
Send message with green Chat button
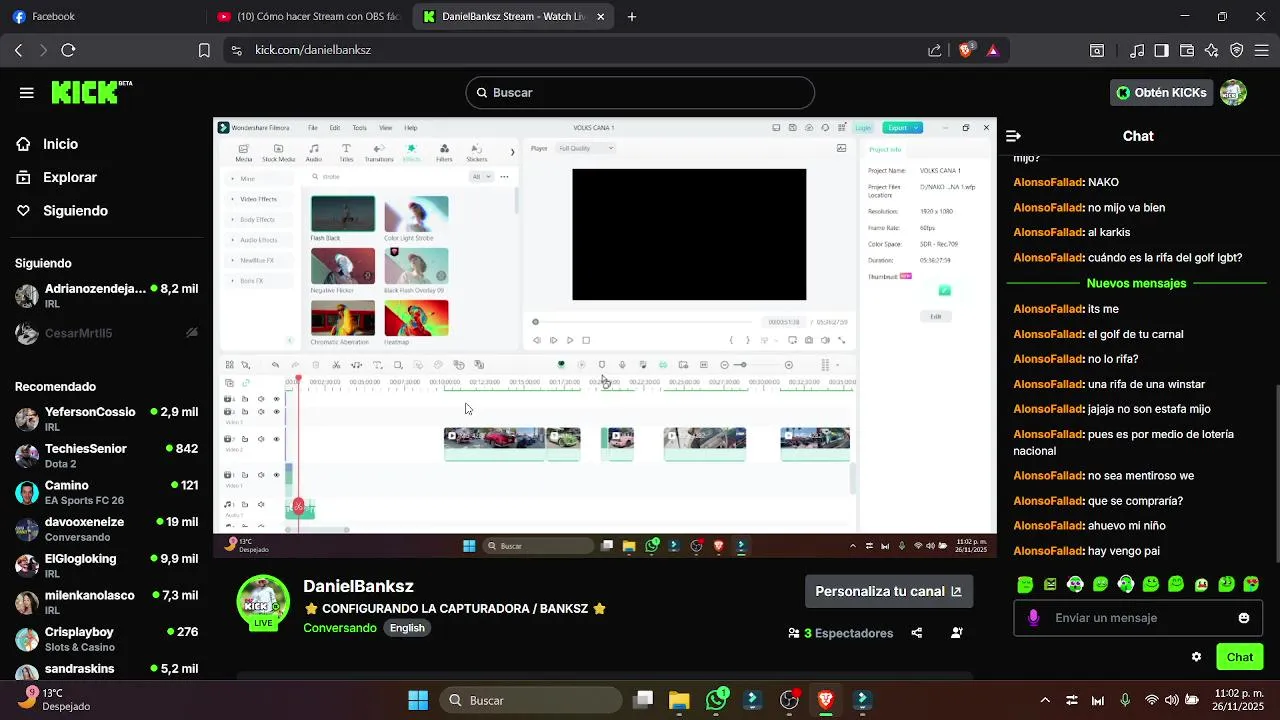[x=1240, y=657]
